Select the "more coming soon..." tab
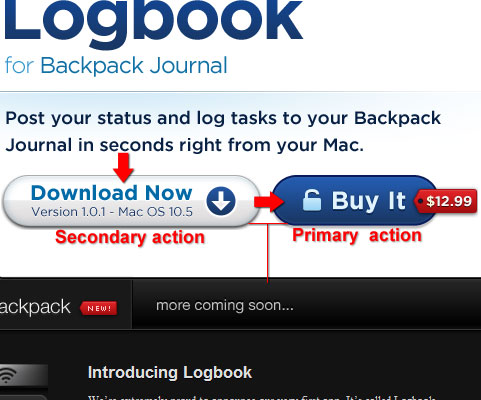 tap(225, 305)
